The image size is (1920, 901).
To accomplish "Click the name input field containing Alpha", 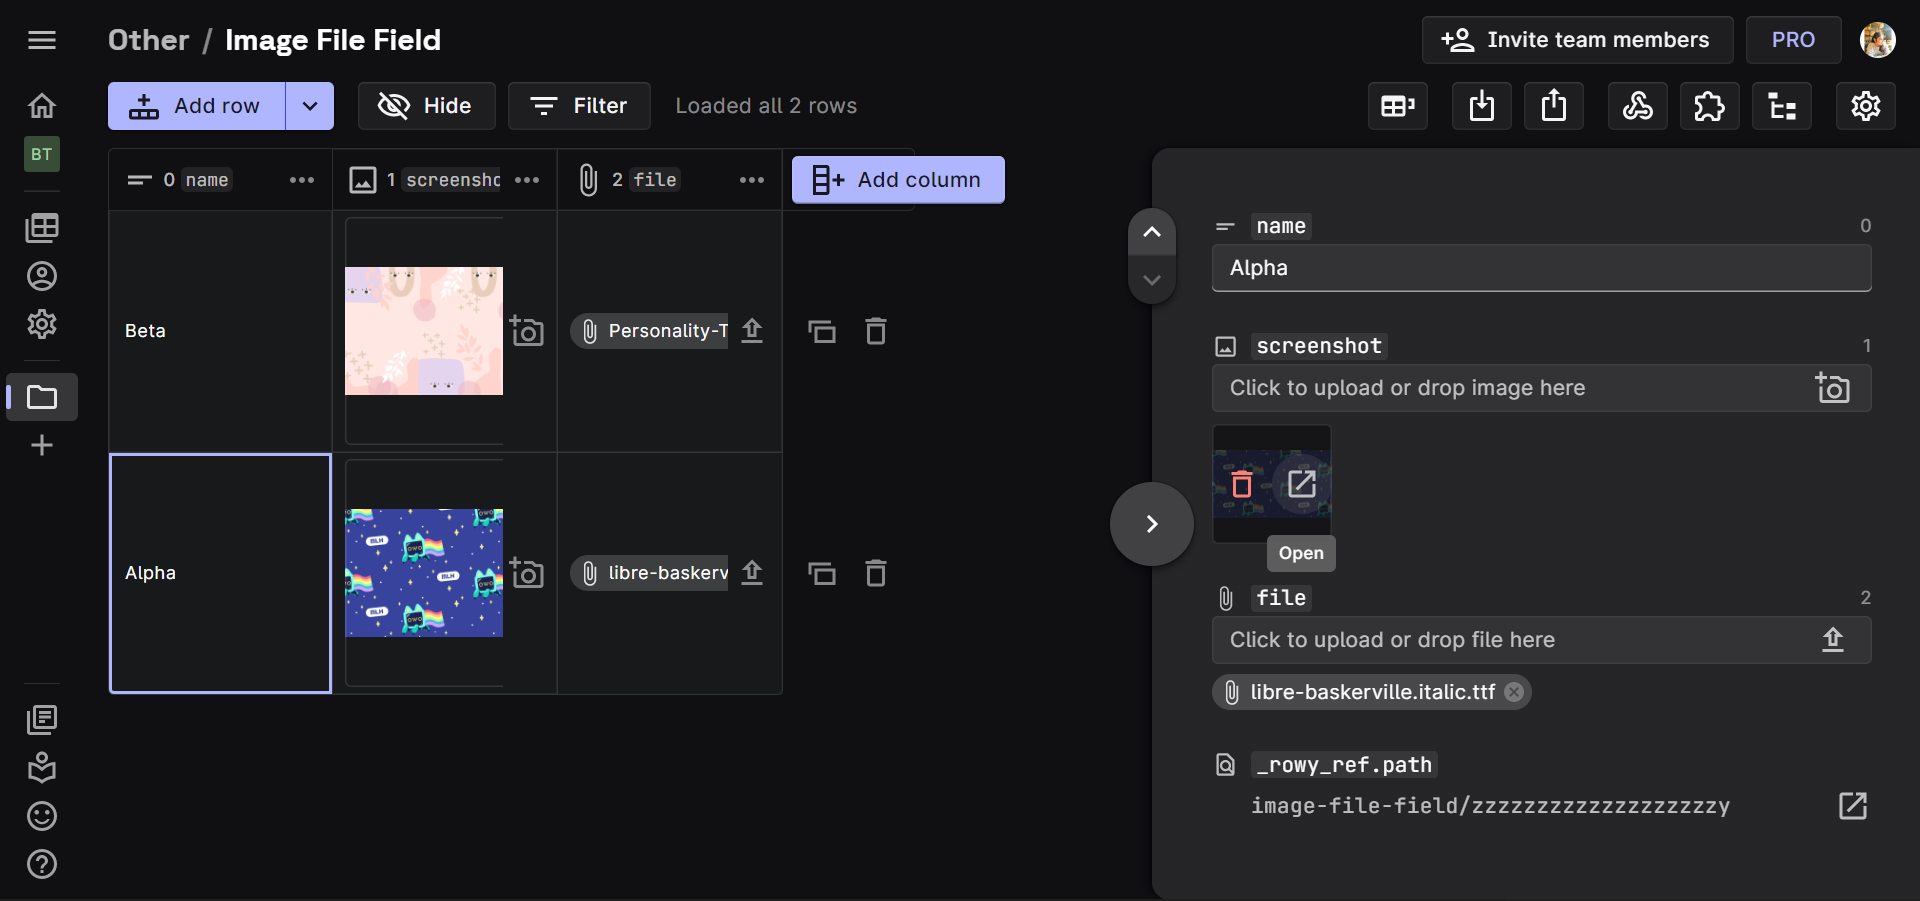I will pos(1540,268).
